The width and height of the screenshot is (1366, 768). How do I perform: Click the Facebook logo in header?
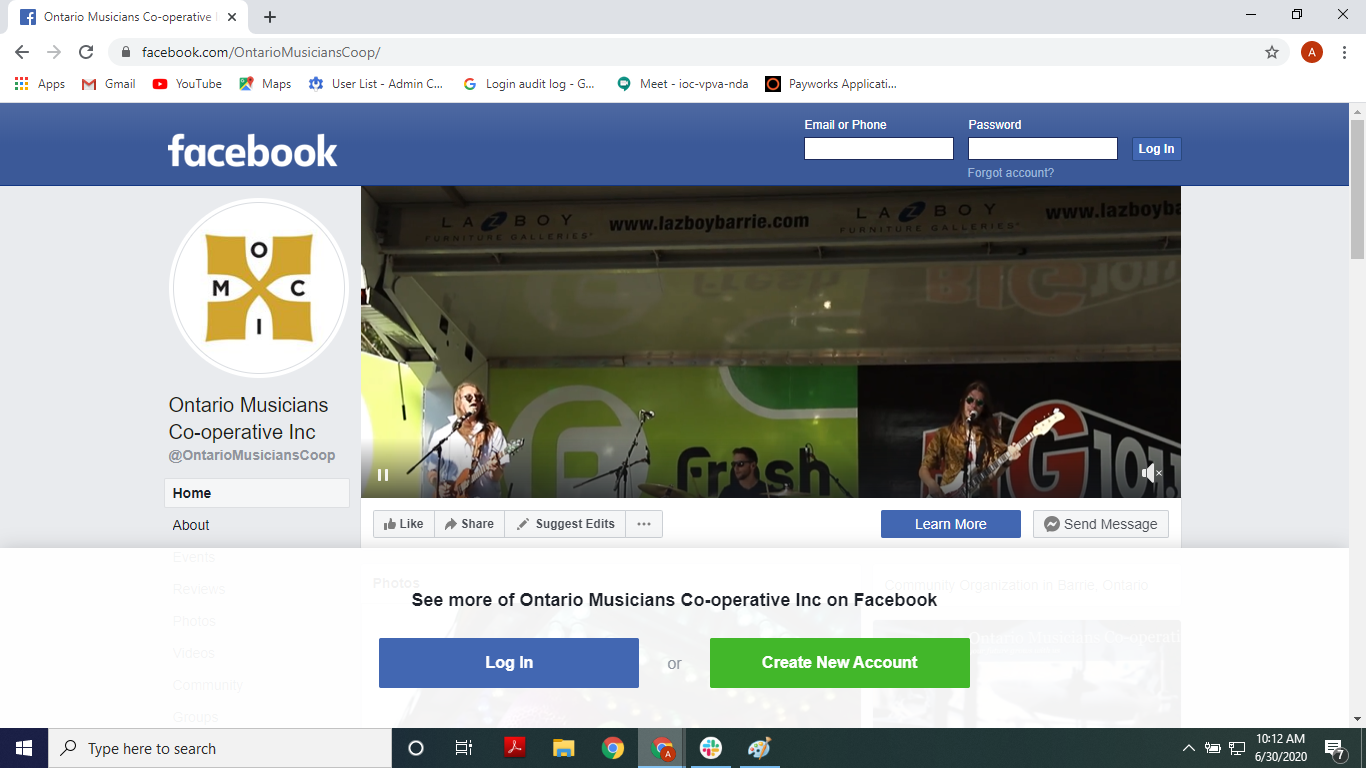click(x=253, y=151)
